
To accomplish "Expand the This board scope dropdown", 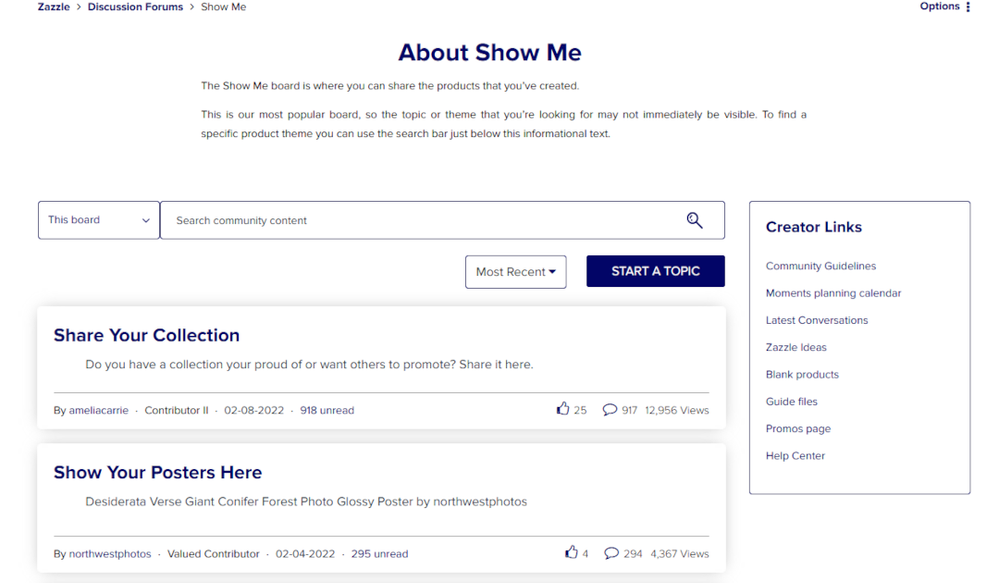I will pos(98,220).
